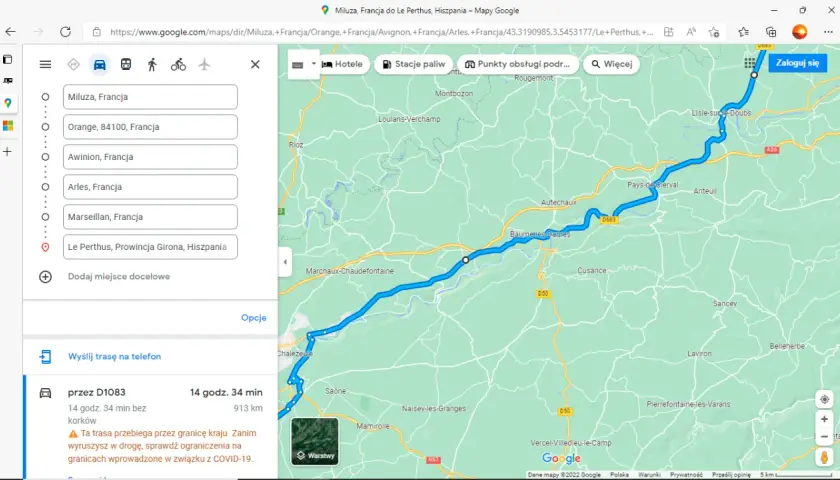Open the Więcej search chip
Viewport: 840px width, 480px height.
611,64
